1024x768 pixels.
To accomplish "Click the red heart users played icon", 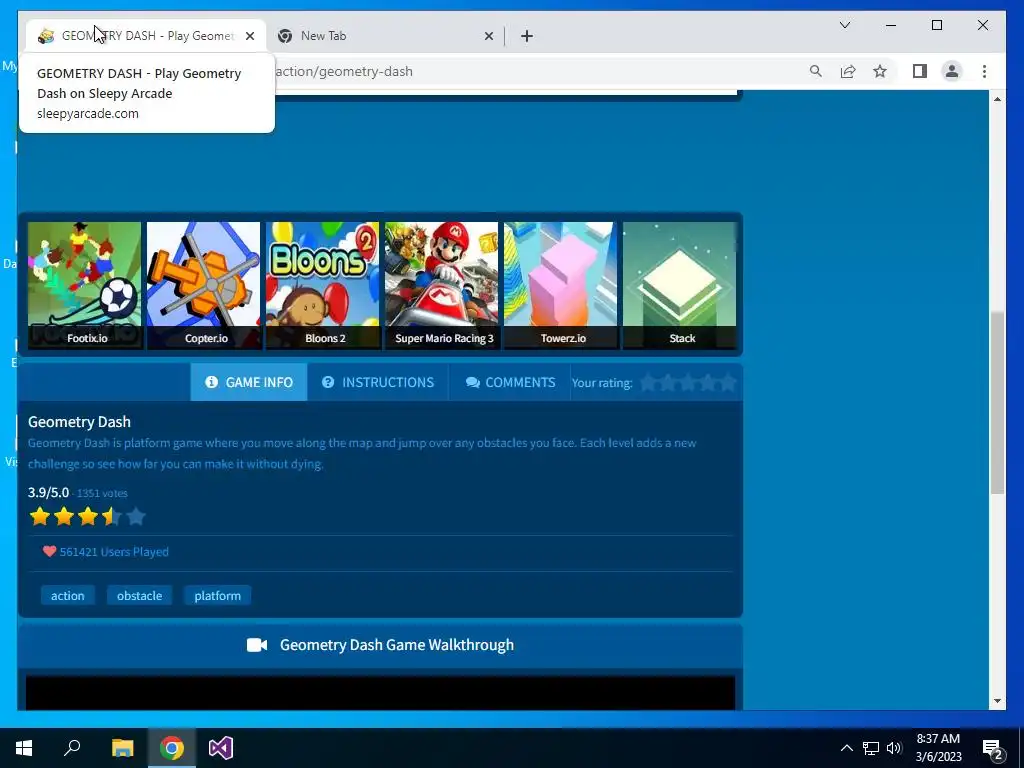I will tap(50, 551).
